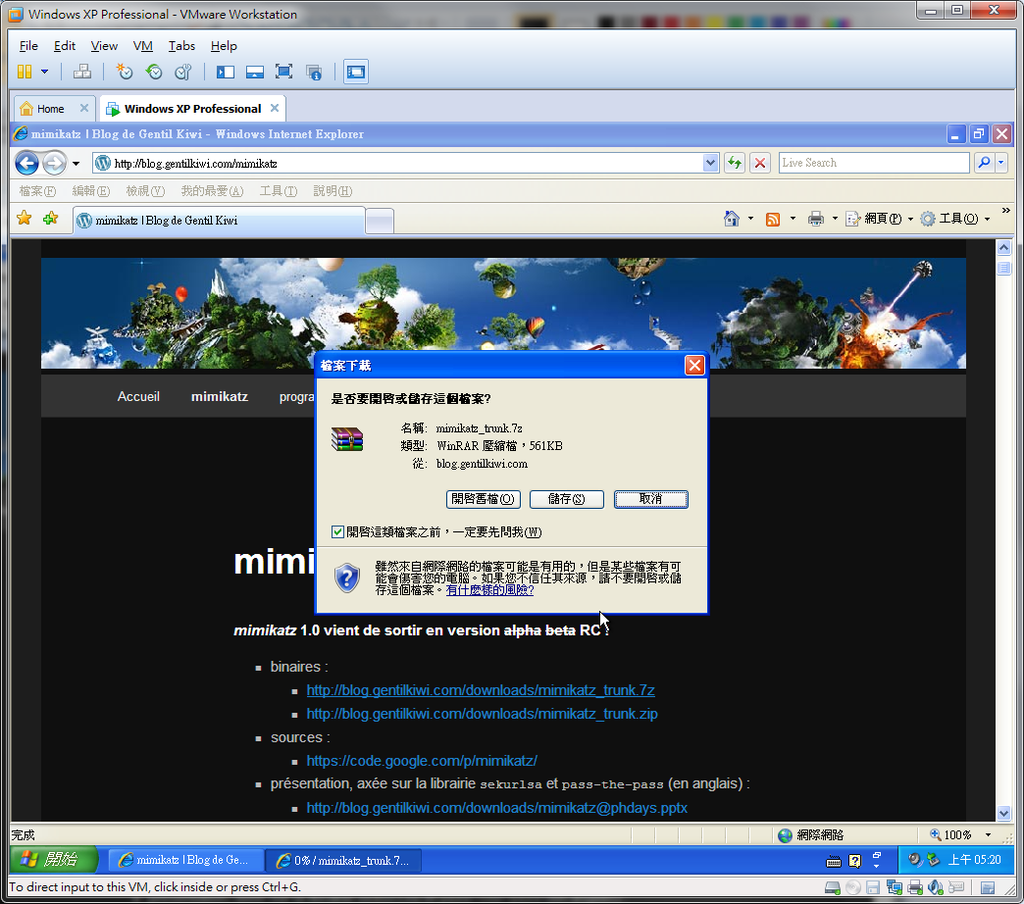Close the file download dialog
Image resolution: width=1024 pixels, height=904 pixels.
pos(694,365)
